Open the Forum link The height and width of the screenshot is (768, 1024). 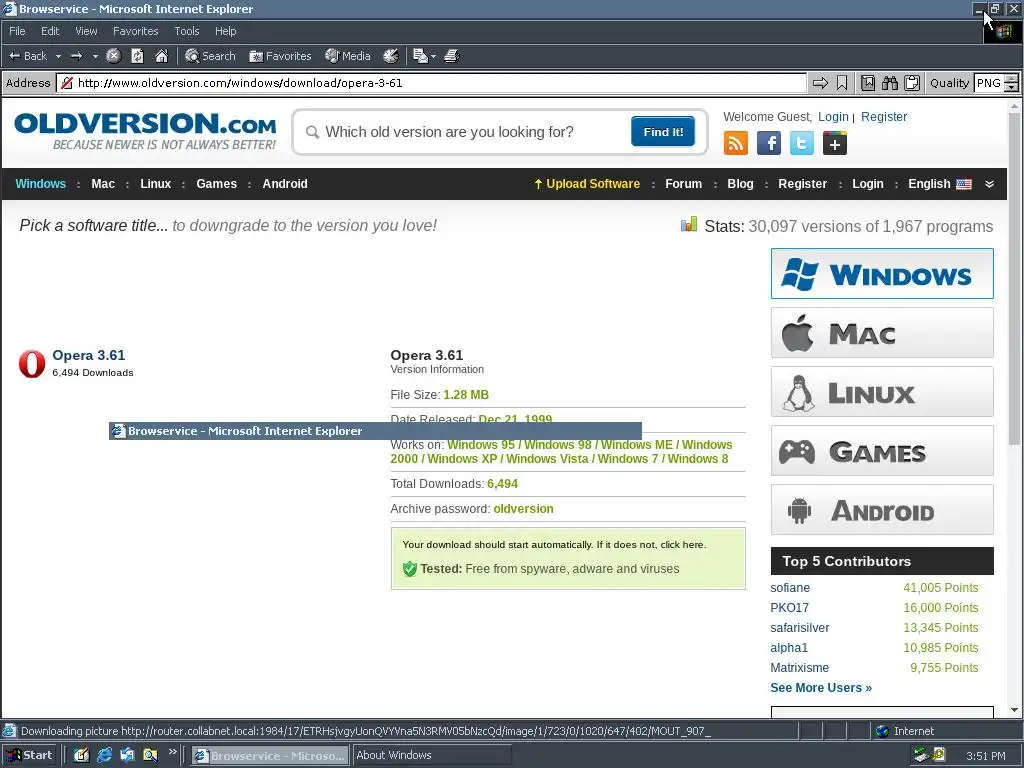(x=683, y=184)
